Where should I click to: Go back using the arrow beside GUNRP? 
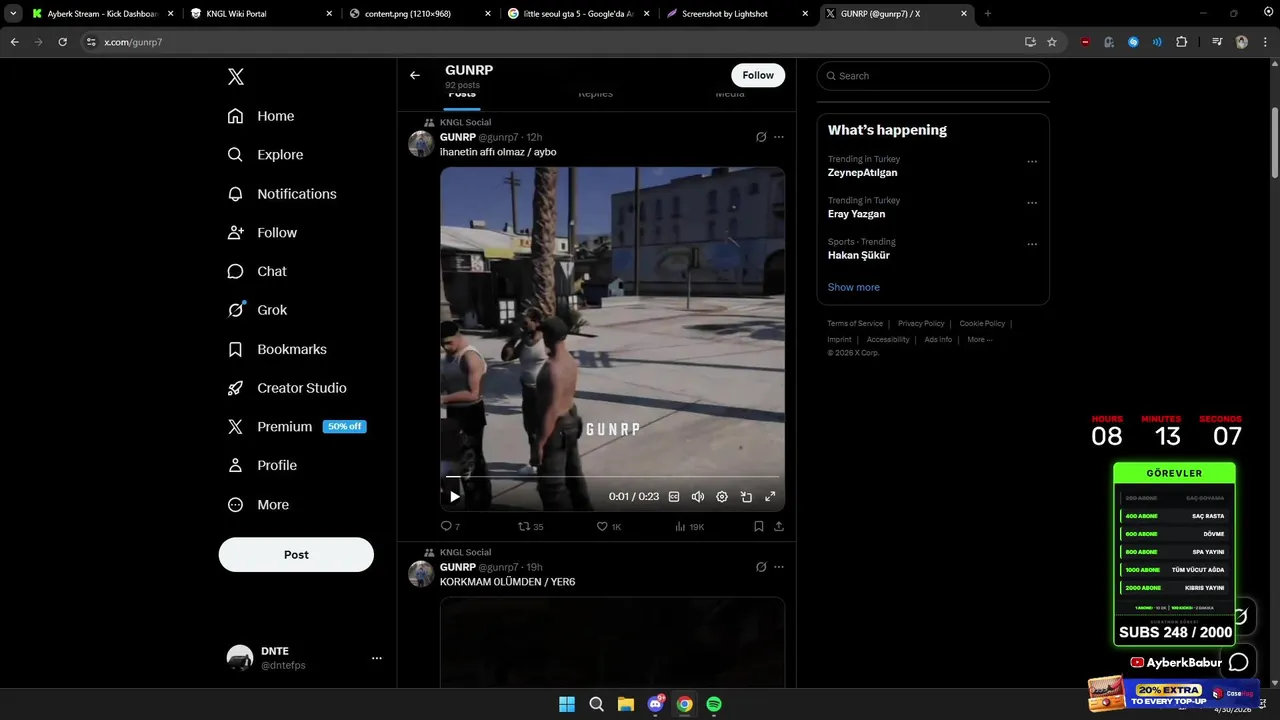pyautogui.click(x=415, y=75)
